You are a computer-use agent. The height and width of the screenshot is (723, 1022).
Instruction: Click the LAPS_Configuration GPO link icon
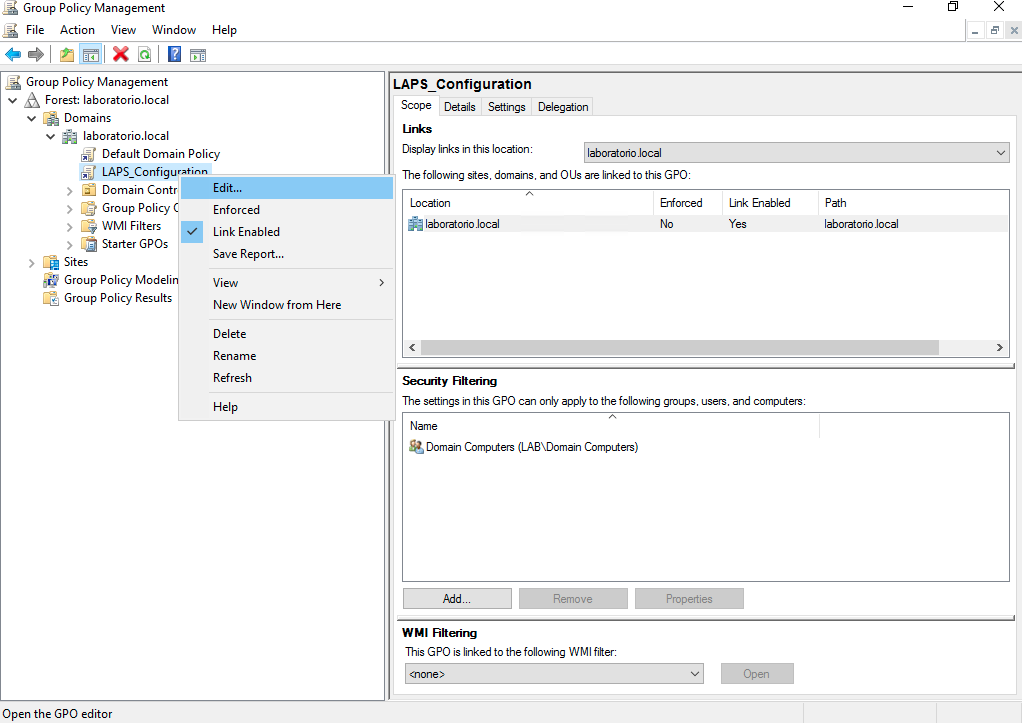click(89, 172)
